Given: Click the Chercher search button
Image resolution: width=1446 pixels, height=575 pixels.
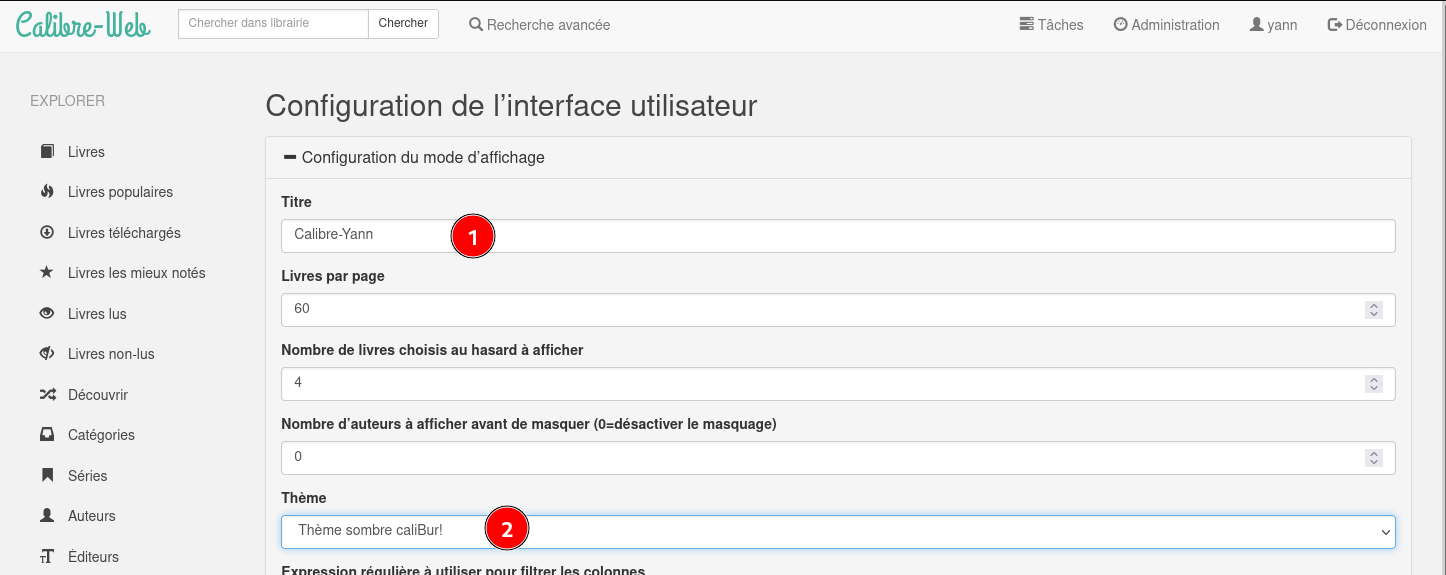Looking at the screenshot, I should coord(403,24).
